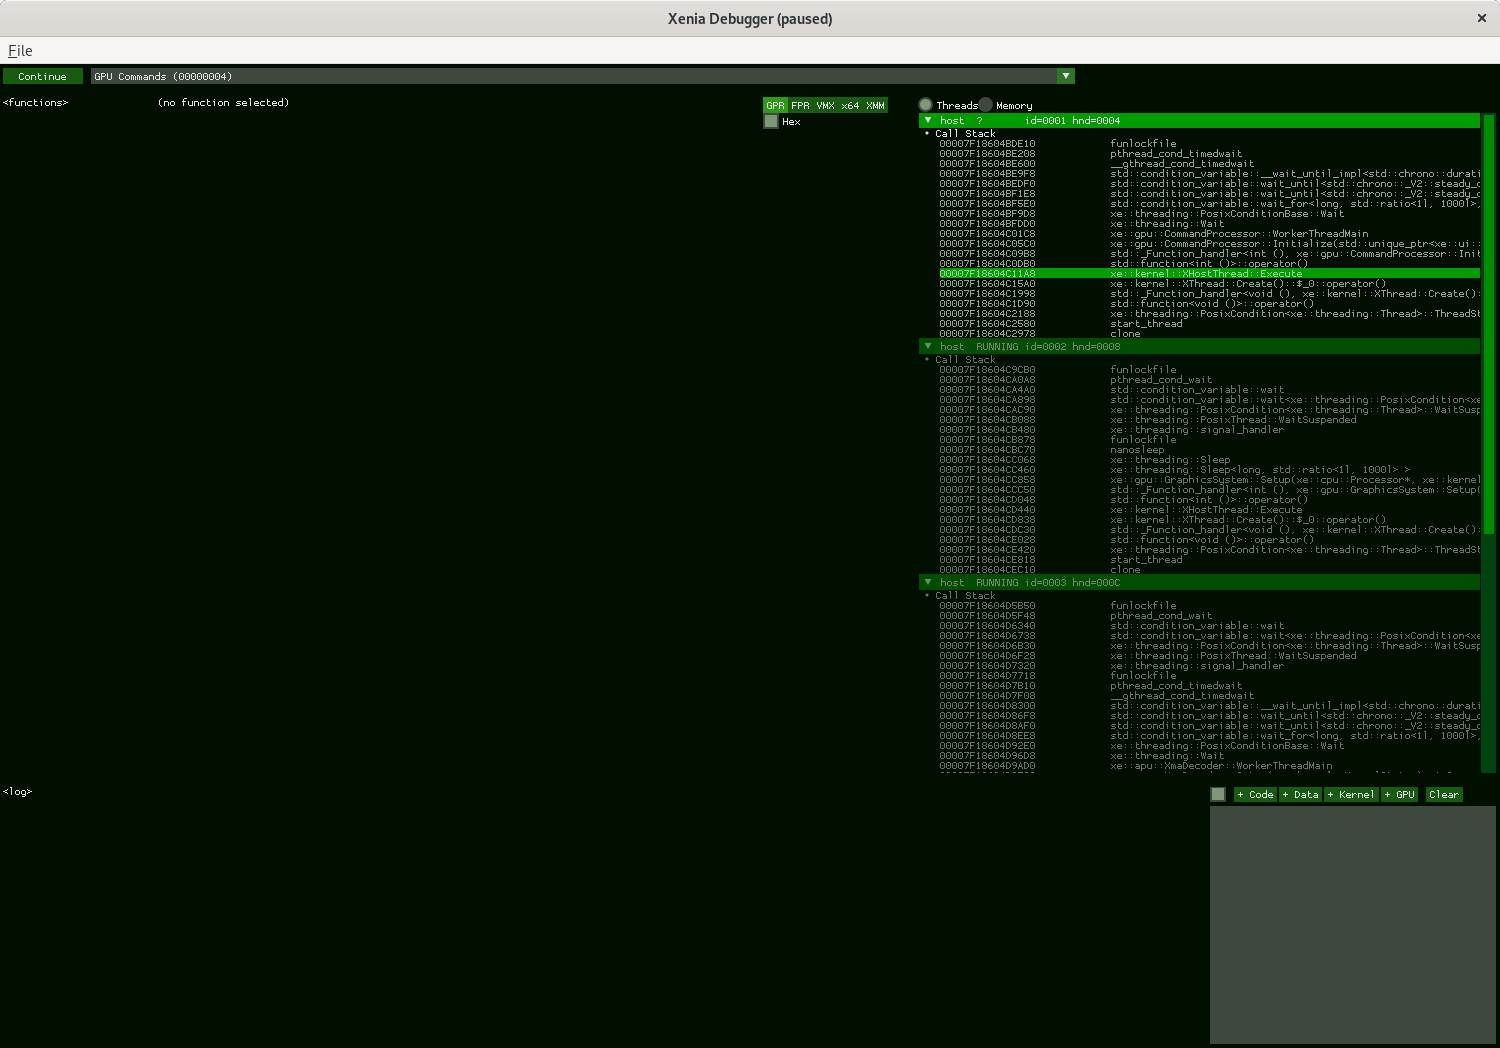Select frame 00007F18604CC068 xe::threading::Sleep
Viewport: 1500px width, 1048px height.
coord(1209,459)
